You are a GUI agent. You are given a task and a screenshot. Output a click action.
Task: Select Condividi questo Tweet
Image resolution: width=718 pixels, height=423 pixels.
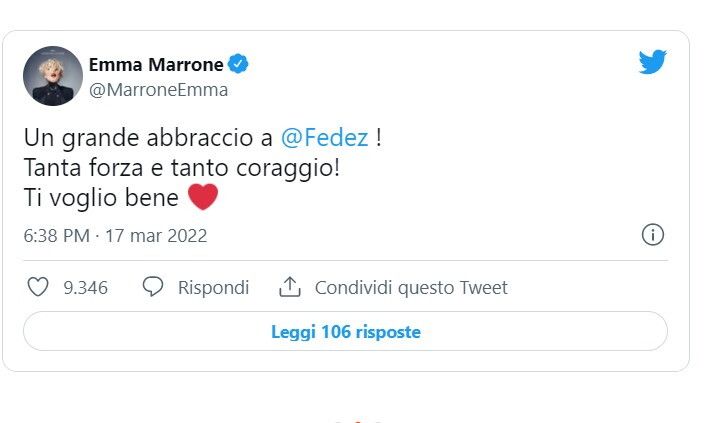coord(411,288)
